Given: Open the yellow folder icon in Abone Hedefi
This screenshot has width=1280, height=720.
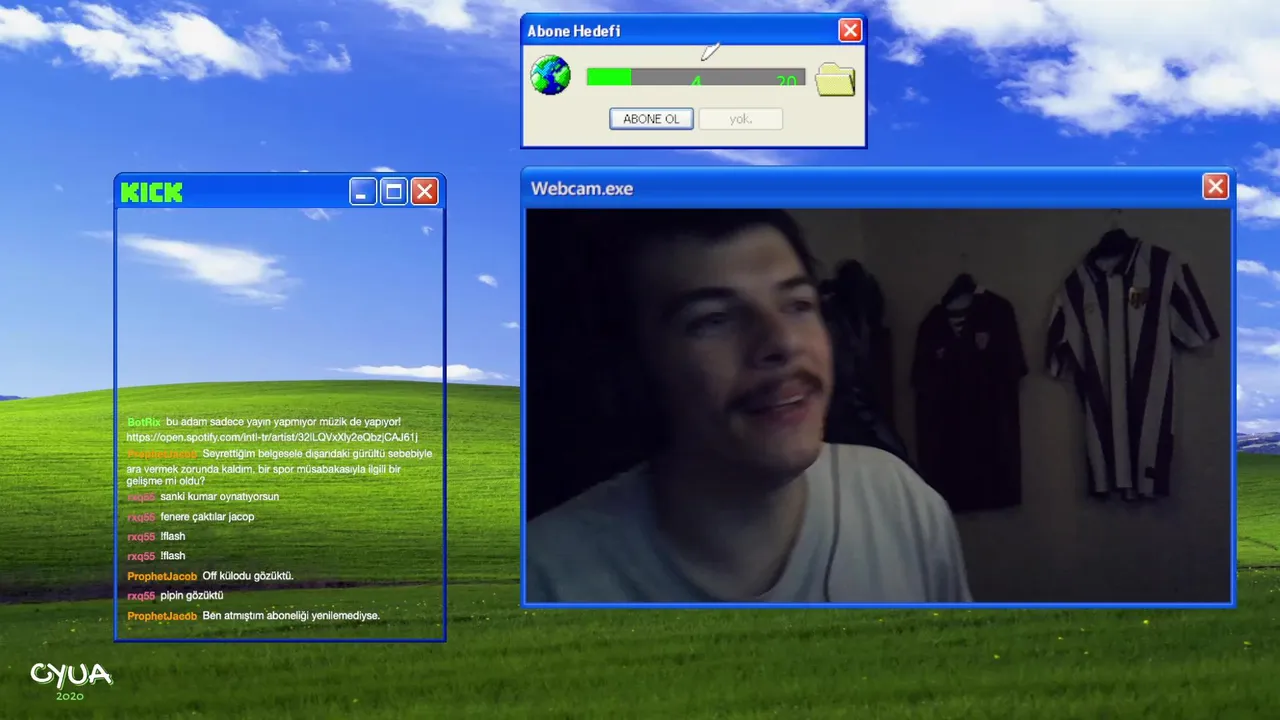Looking at the screenshot, I should tap(835, 79).
